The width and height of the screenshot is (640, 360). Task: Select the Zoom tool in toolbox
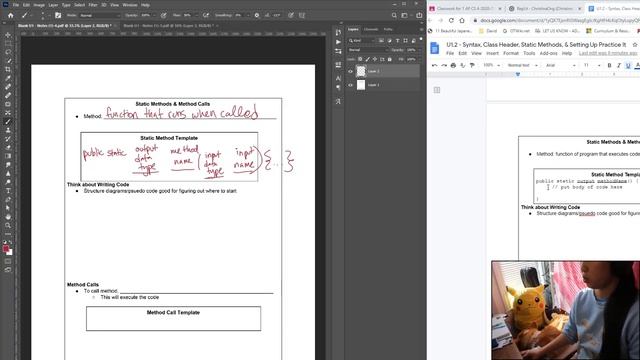click(8, 225)
